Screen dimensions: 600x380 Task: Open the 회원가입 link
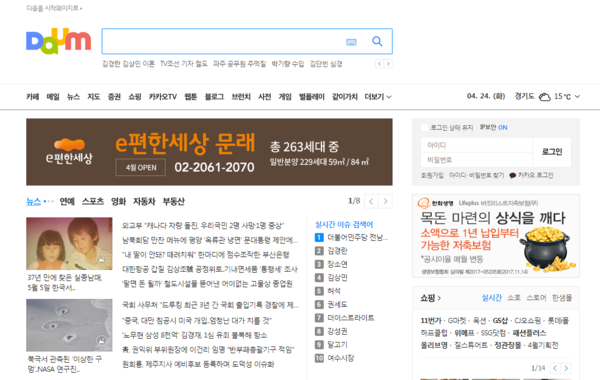coord(432,176)
